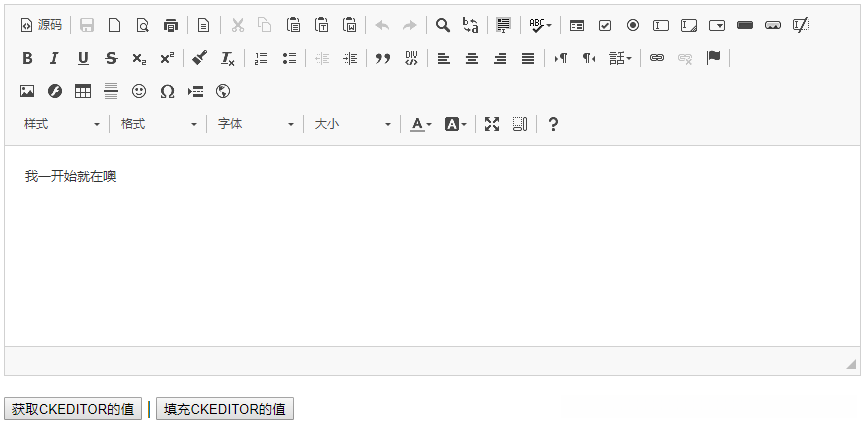This screenshot has width=867, height=428.
Task: Open the Replace tool
Action: (471, 25)
